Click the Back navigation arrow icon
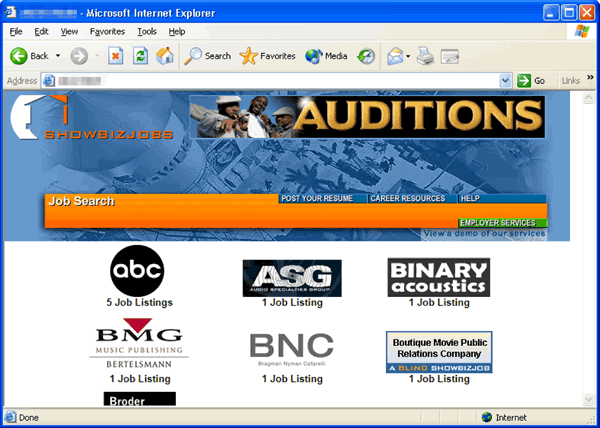 (x=19, y=56)
